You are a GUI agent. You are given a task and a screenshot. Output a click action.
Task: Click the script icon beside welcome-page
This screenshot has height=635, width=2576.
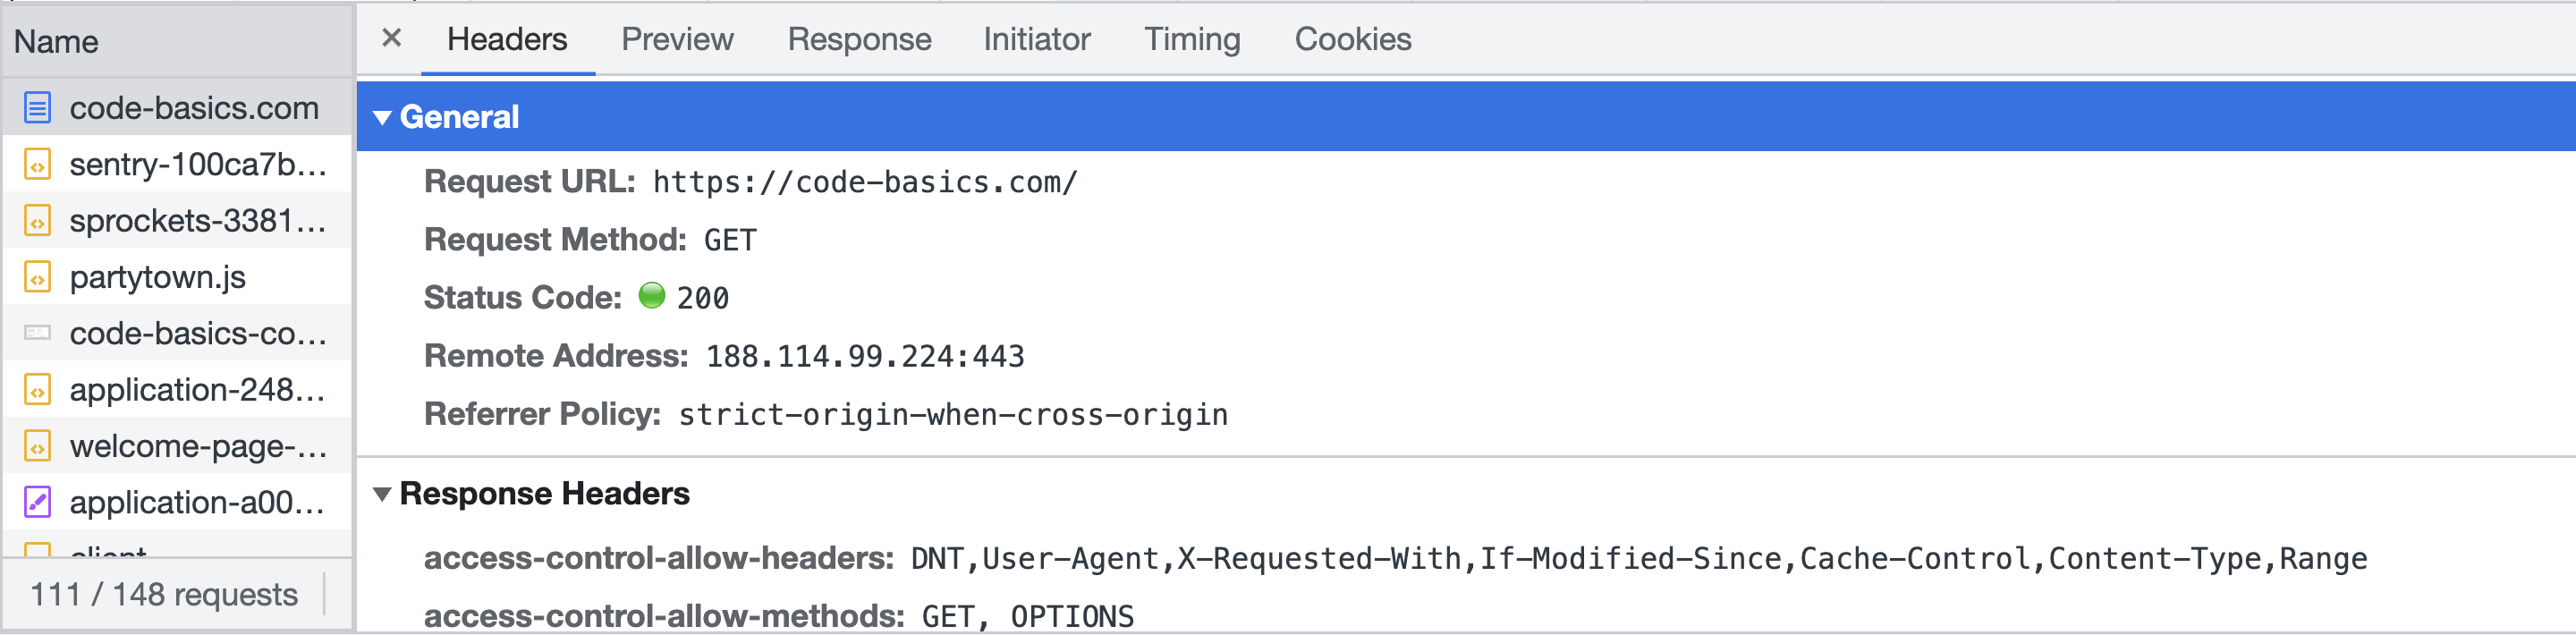tap(37, 446)
